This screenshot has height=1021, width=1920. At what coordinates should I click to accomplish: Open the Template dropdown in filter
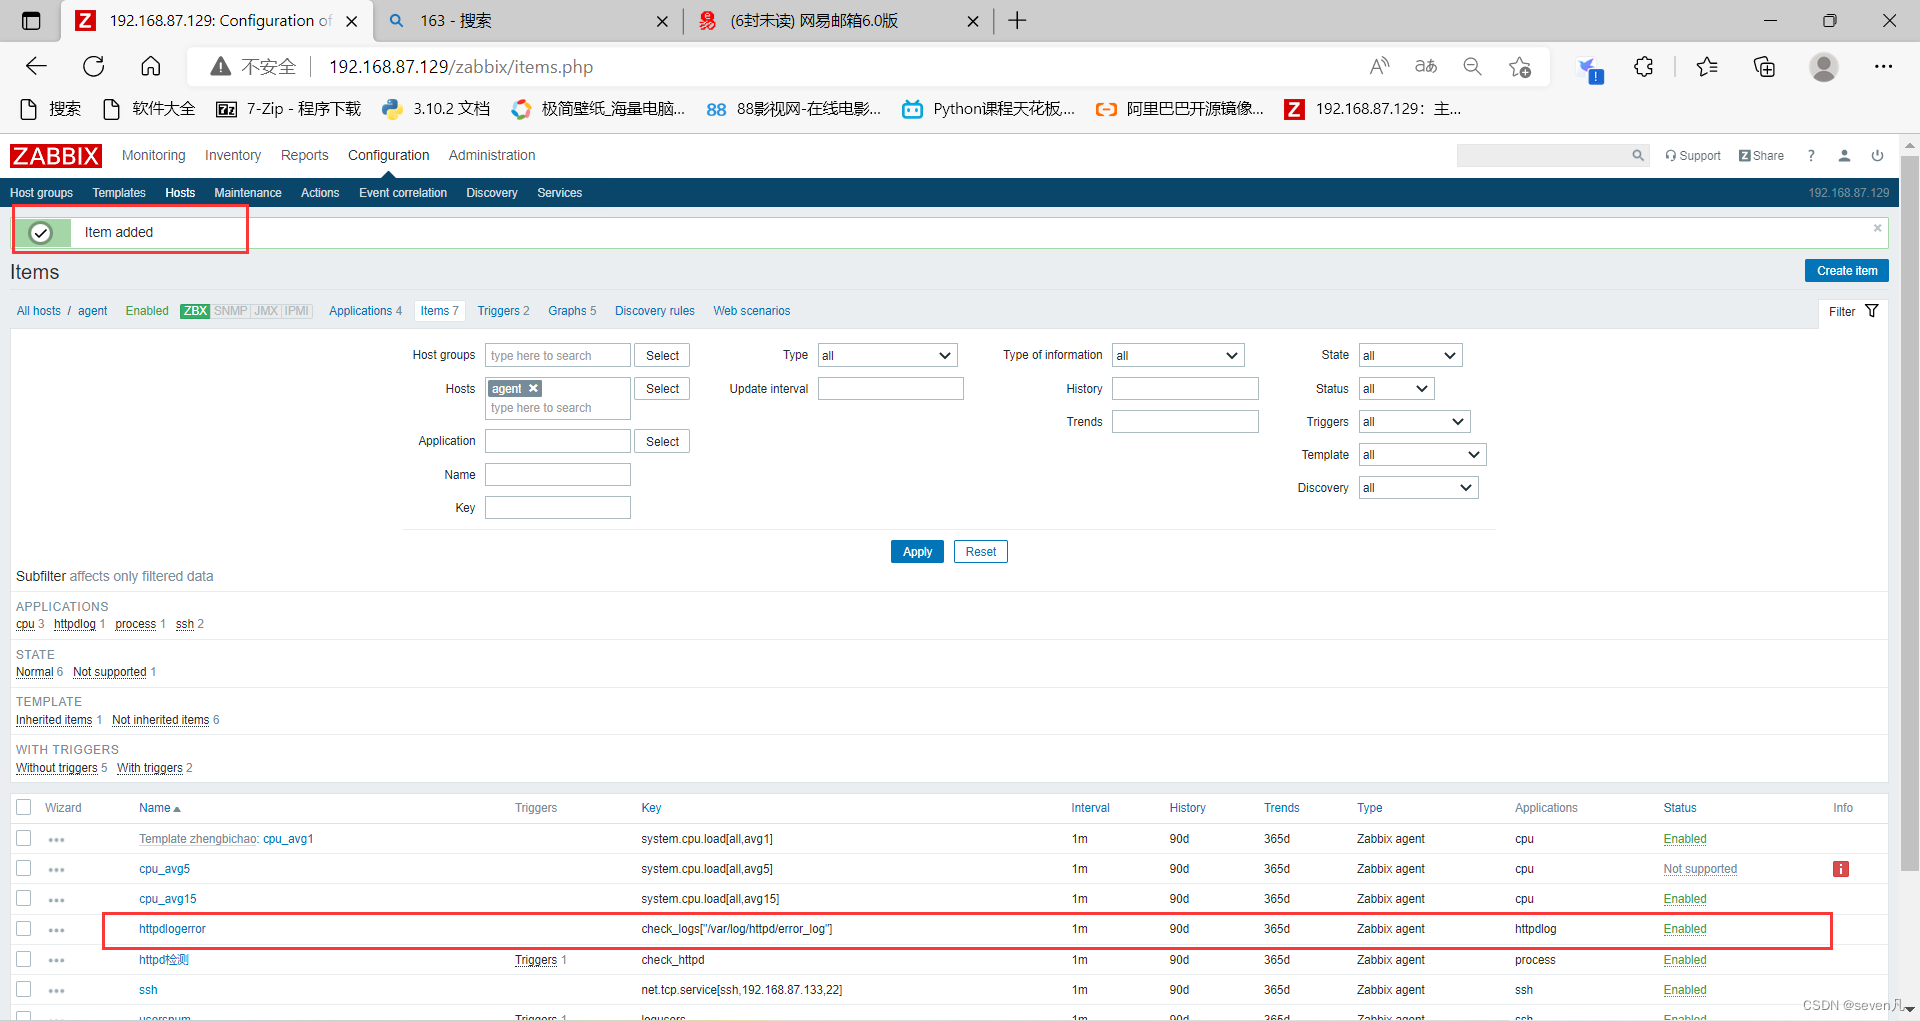click(1422, 454)
